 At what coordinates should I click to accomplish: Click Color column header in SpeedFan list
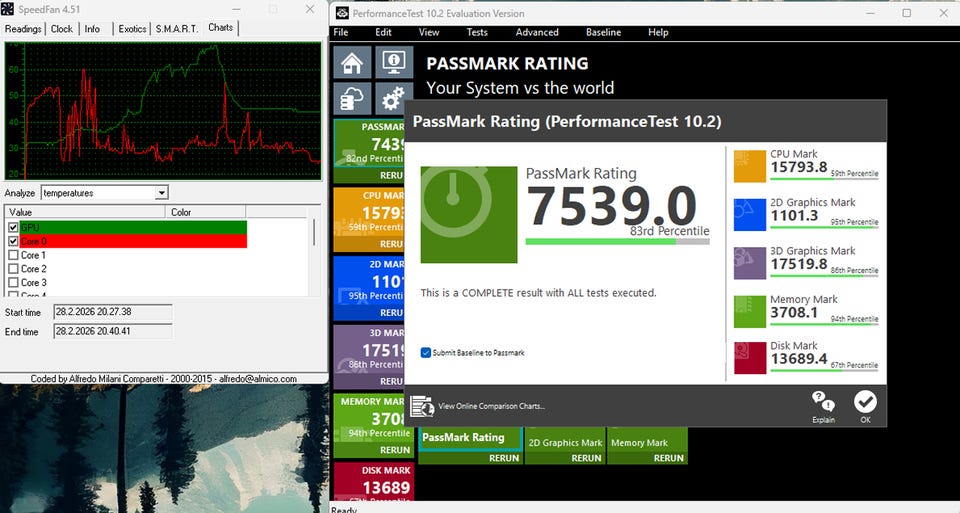(x=205, y=212)
